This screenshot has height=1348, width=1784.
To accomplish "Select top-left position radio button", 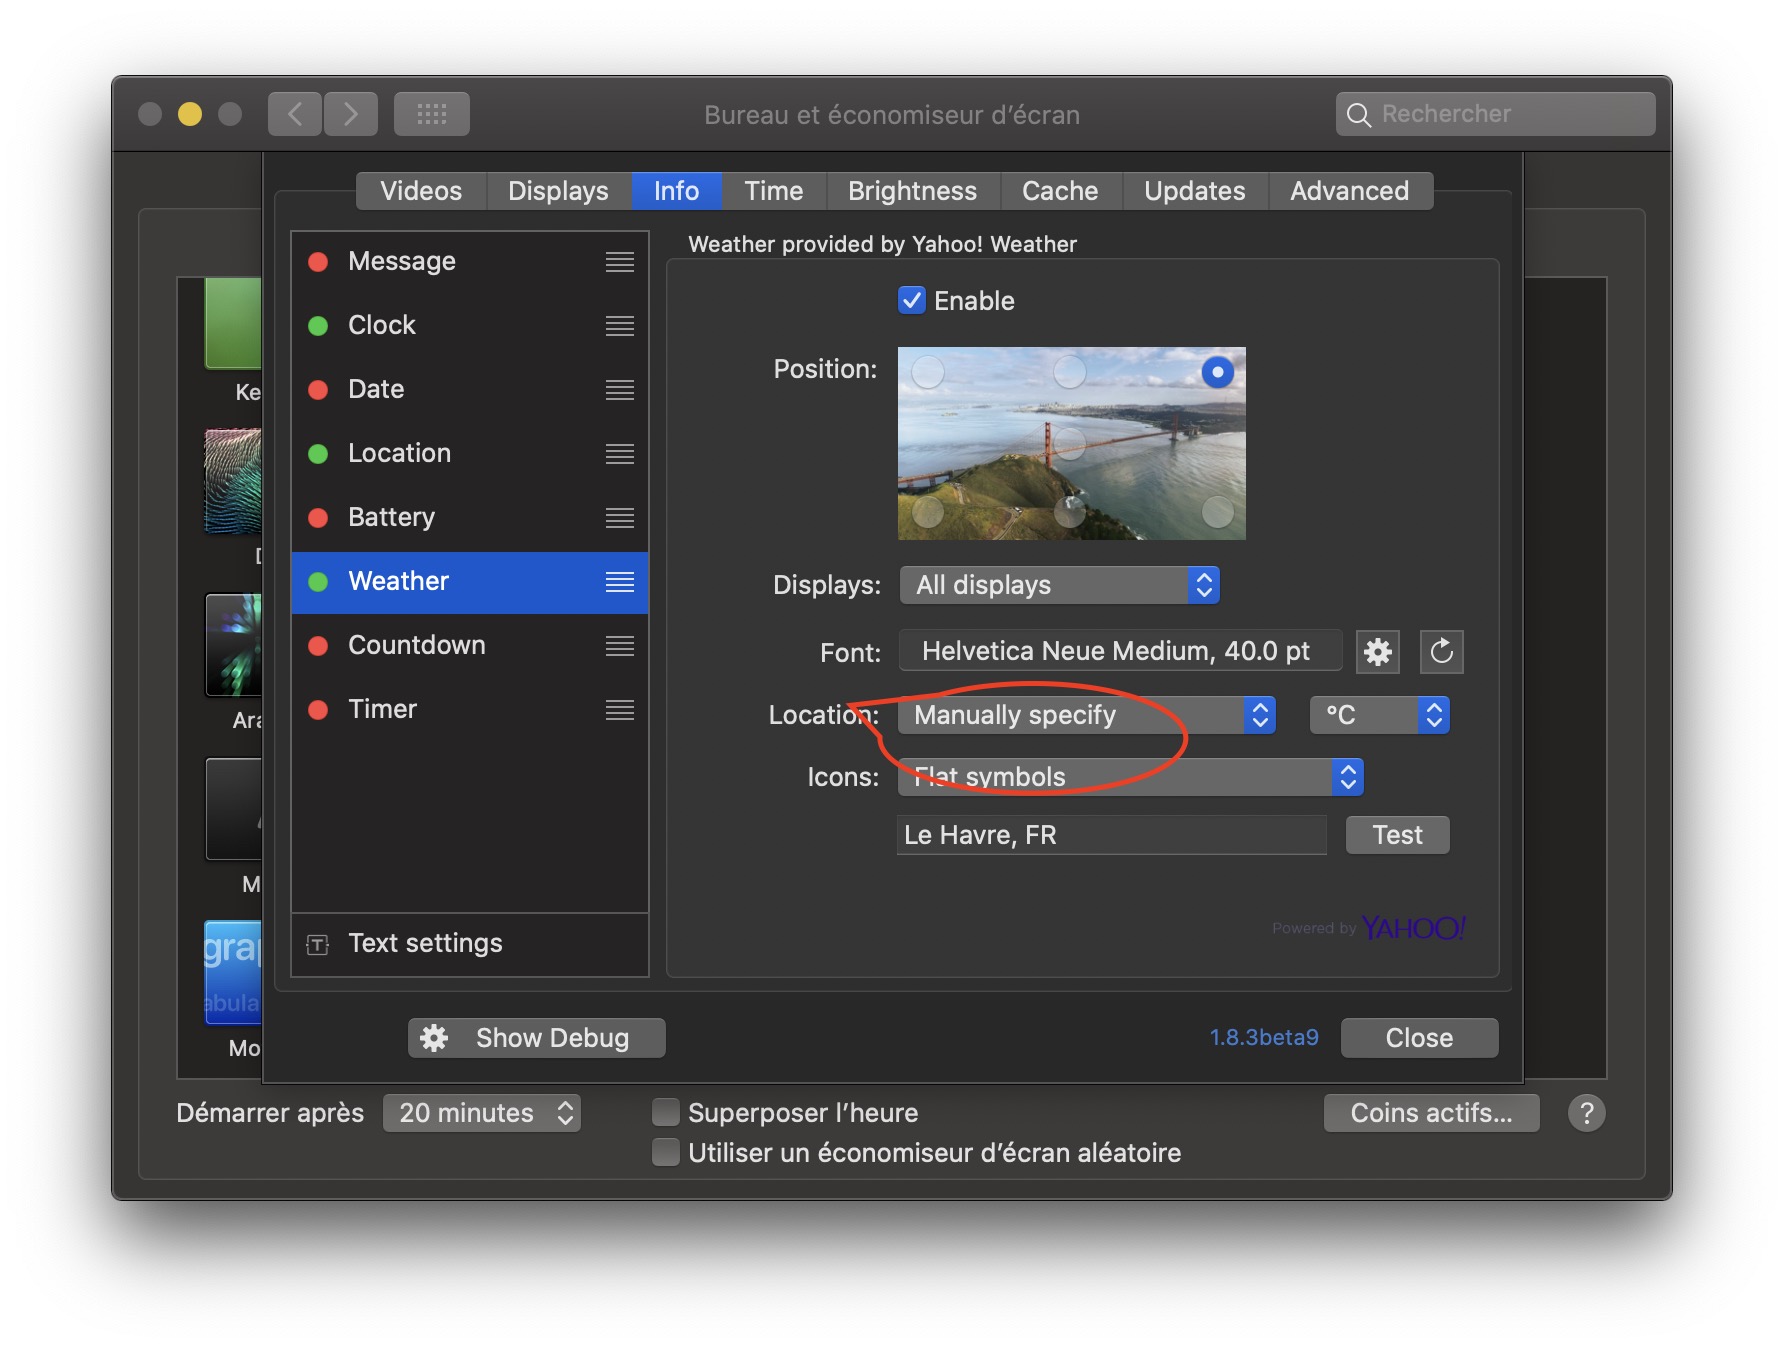I will point(928,372).
